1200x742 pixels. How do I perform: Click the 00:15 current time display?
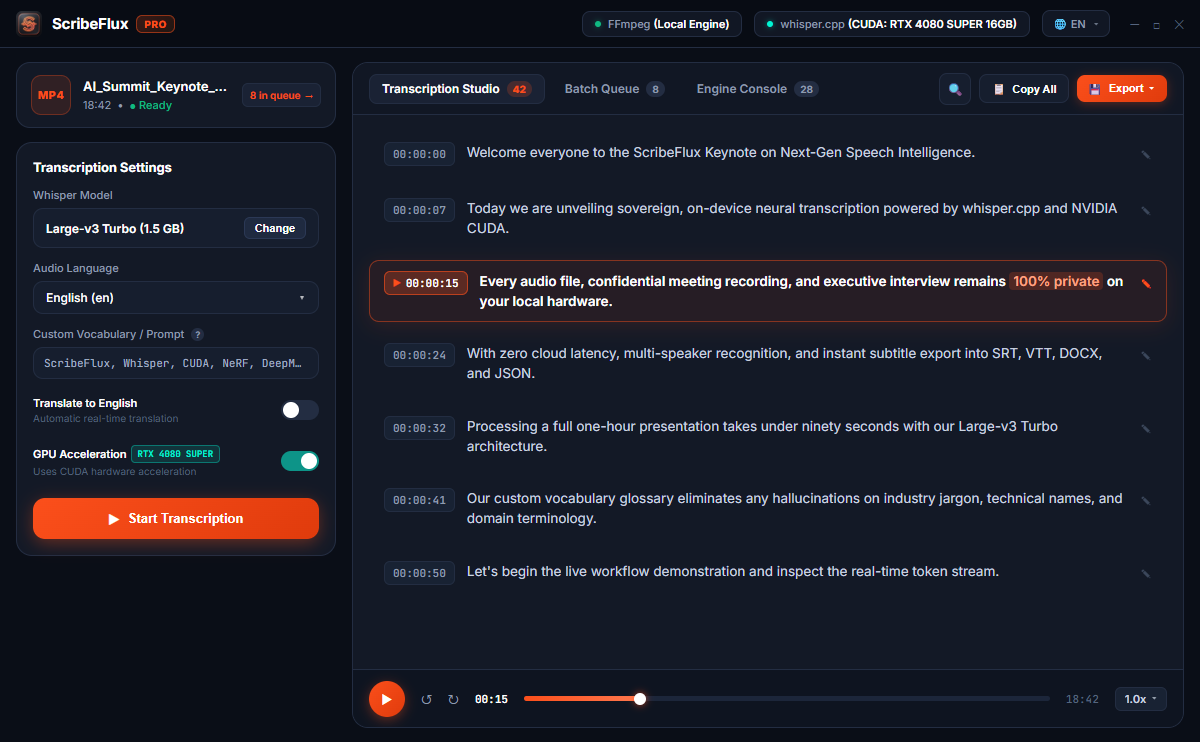point(491,699)
